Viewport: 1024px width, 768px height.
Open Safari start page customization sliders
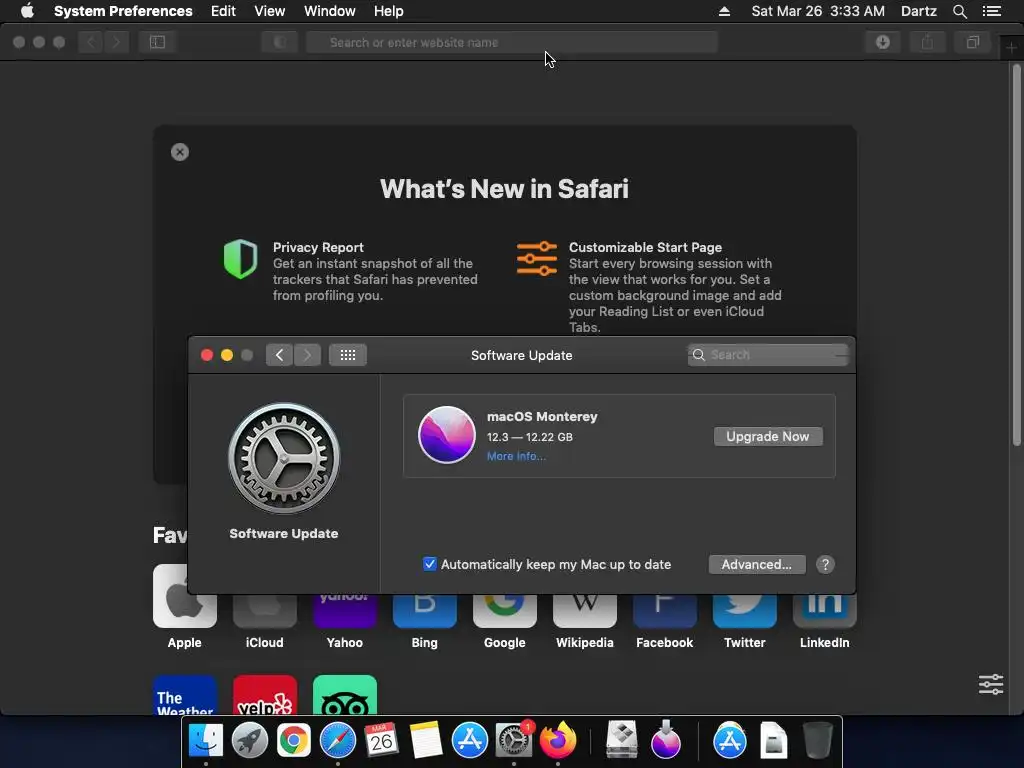[991, 684]
